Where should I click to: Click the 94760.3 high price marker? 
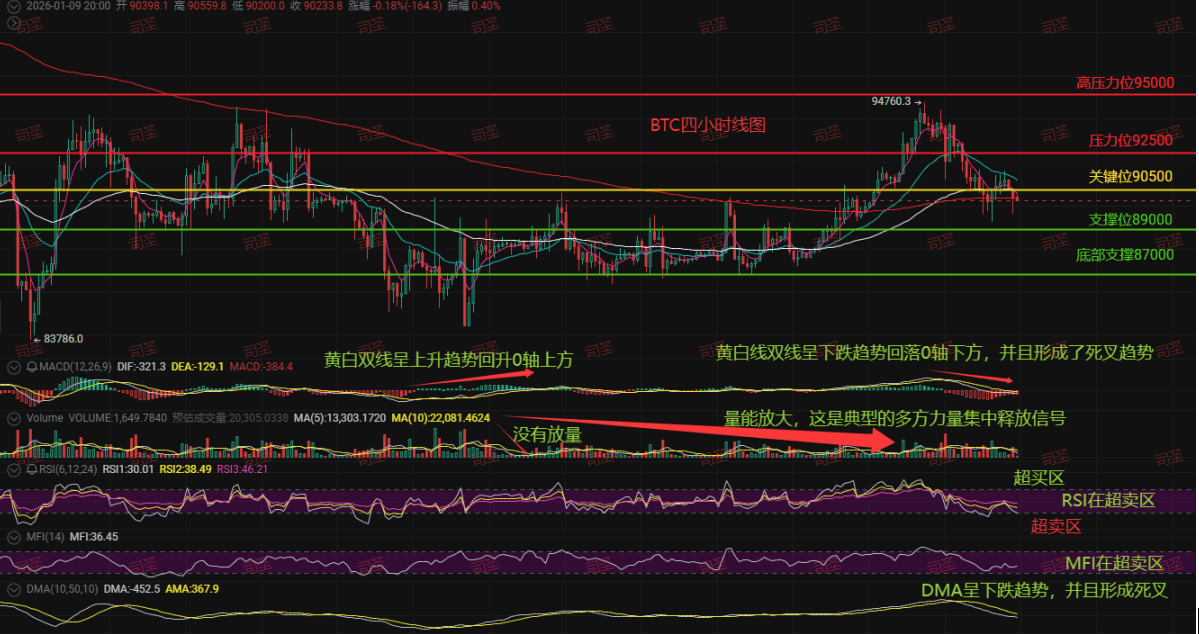[x=892, y=101]
